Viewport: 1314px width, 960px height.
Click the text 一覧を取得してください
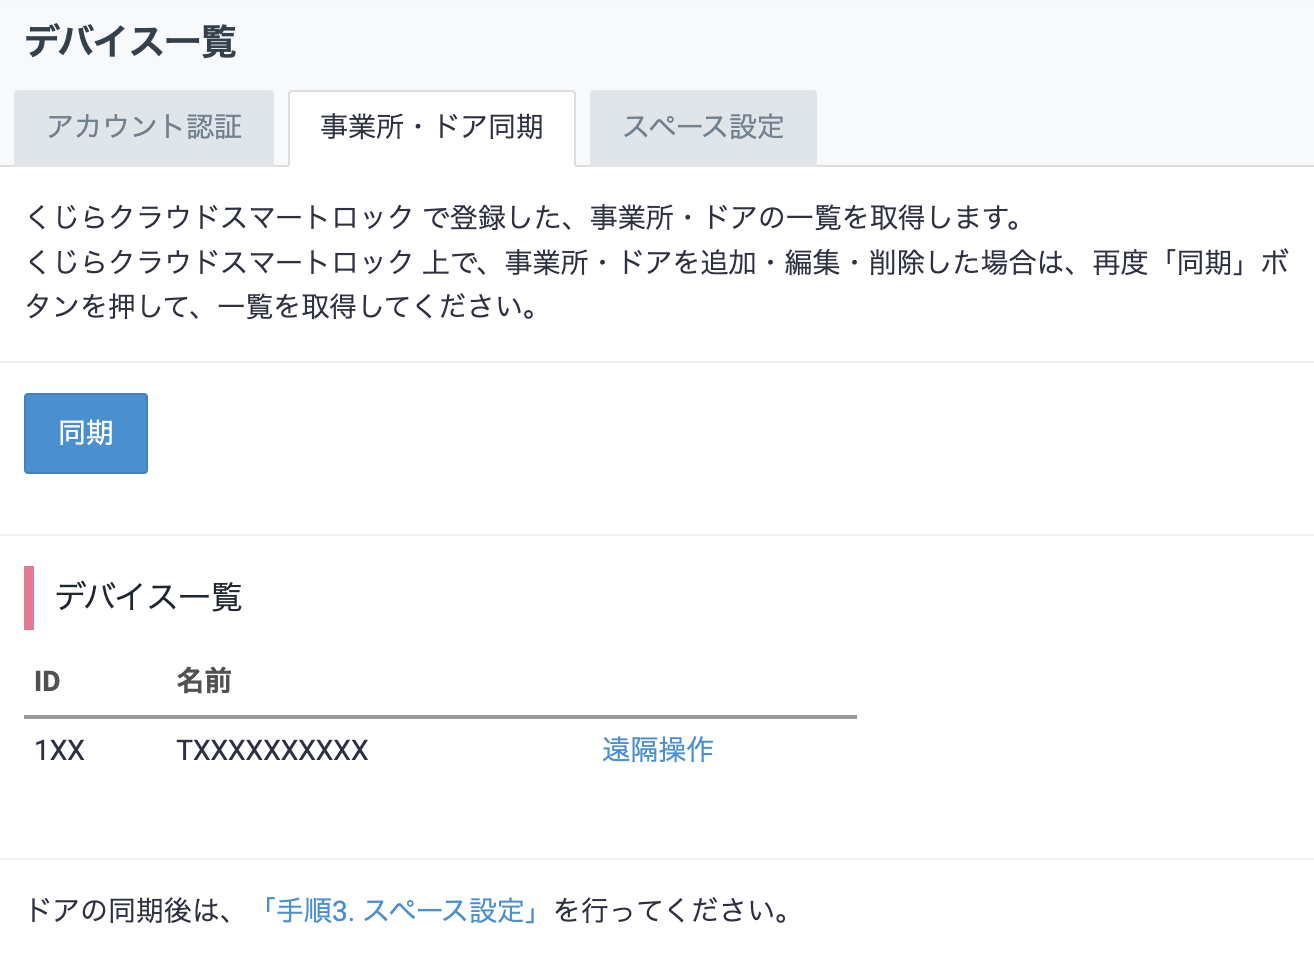click(x=378, y=307)
